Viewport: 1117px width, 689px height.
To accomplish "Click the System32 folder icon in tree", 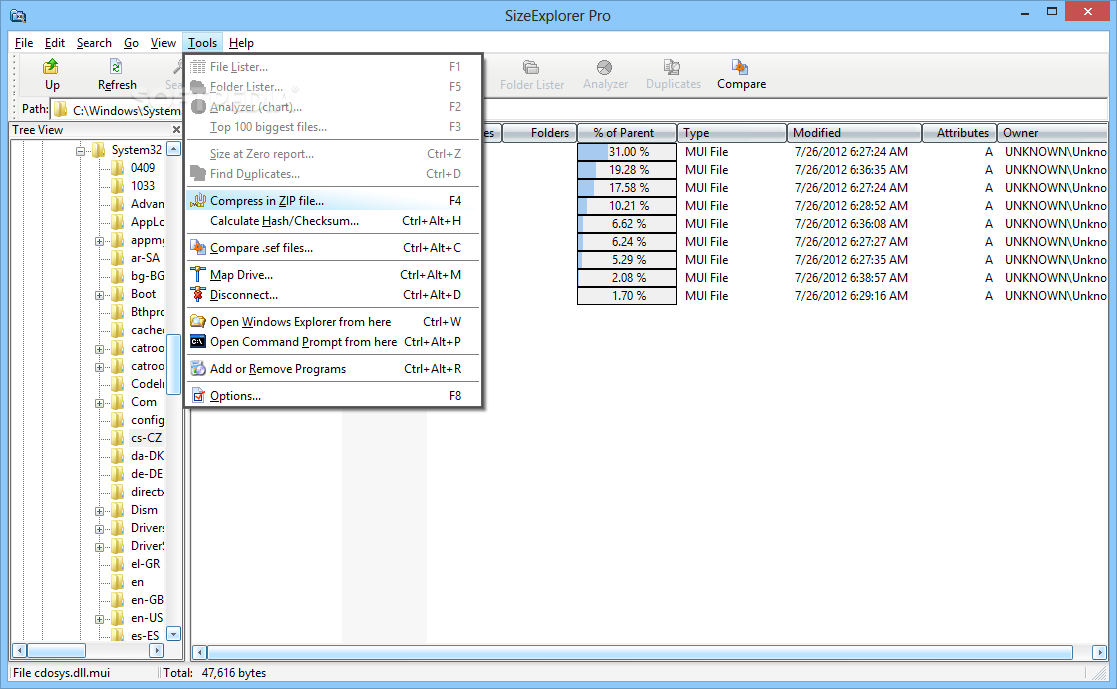I will tap(99, 150).
